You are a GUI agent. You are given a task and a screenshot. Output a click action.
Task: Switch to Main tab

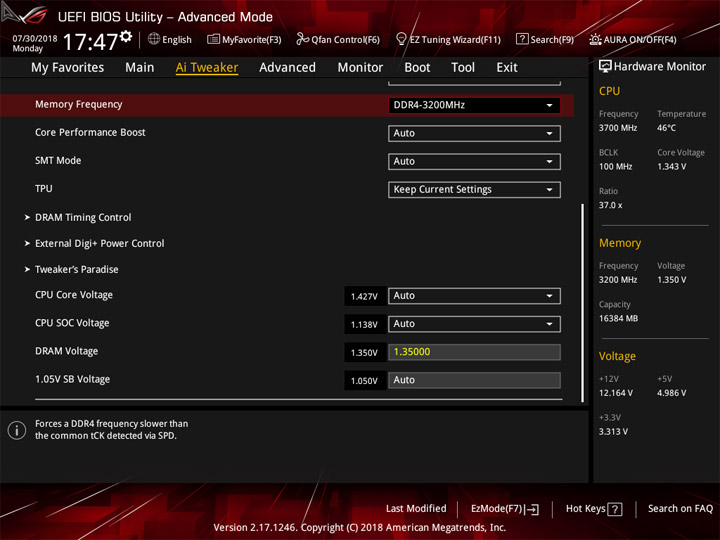pyautogui.click(x=140, y=68)
